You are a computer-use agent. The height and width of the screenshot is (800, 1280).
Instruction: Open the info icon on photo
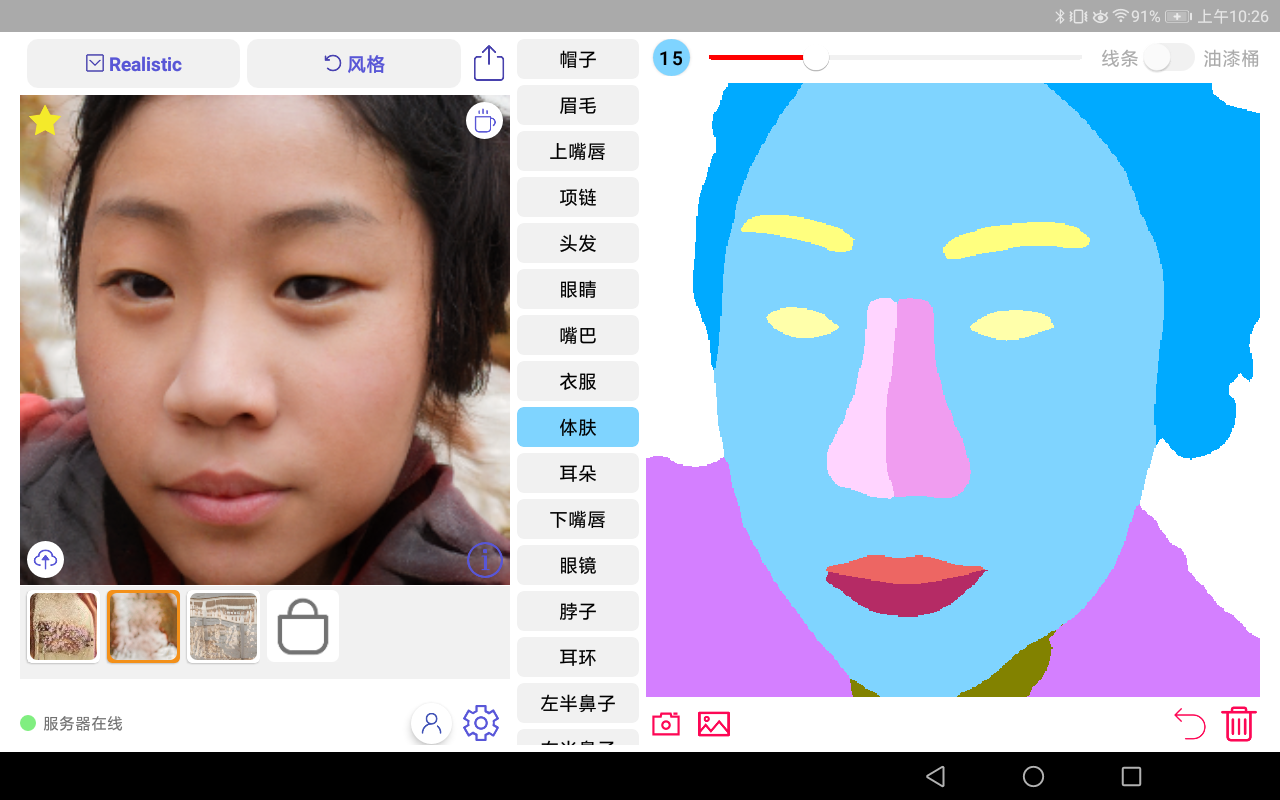point(484,559)
